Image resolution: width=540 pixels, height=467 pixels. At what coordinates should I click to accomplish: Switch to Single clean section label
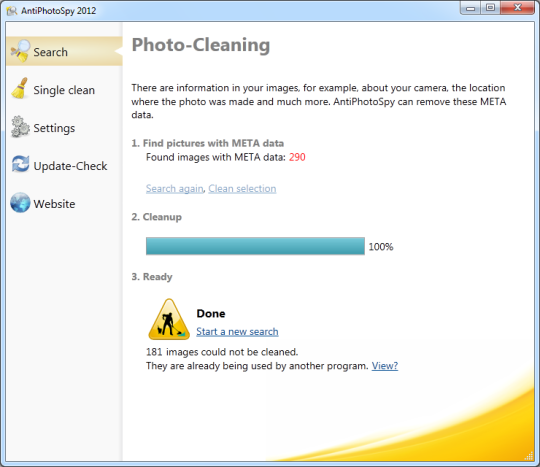[64, 90]
